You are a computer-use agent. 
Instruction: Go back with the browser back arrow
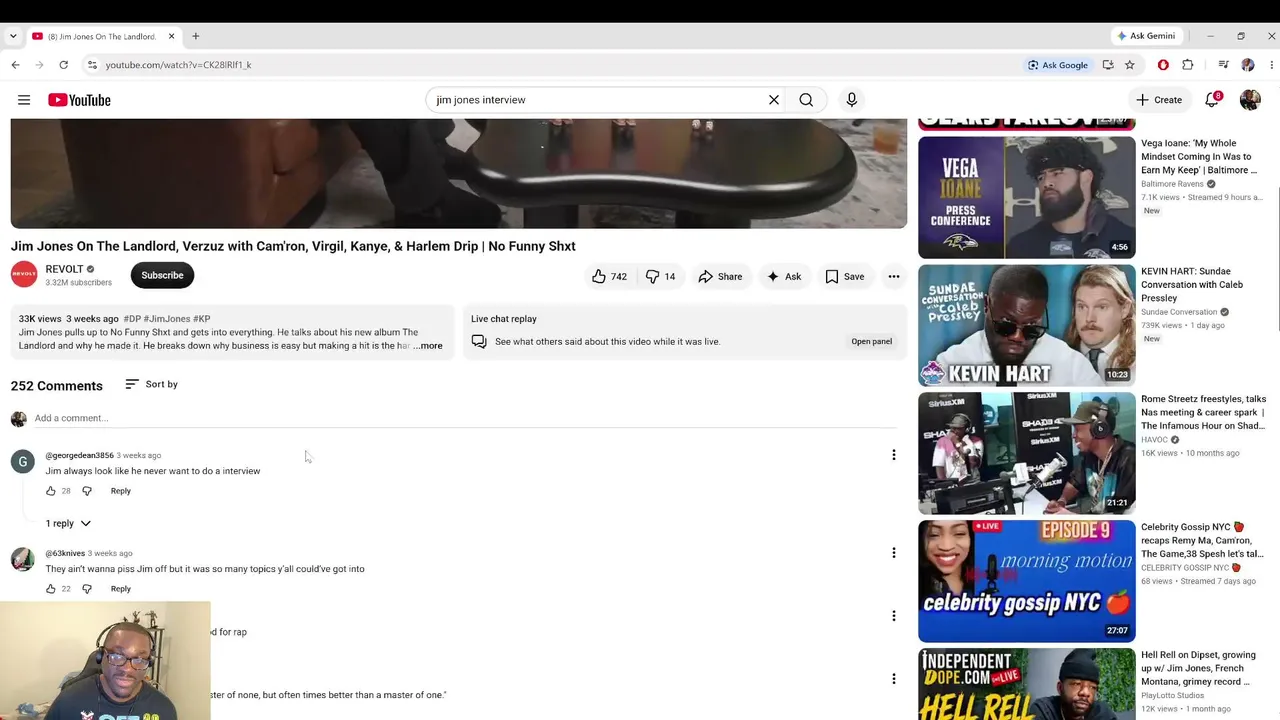(x=15, y=65)
